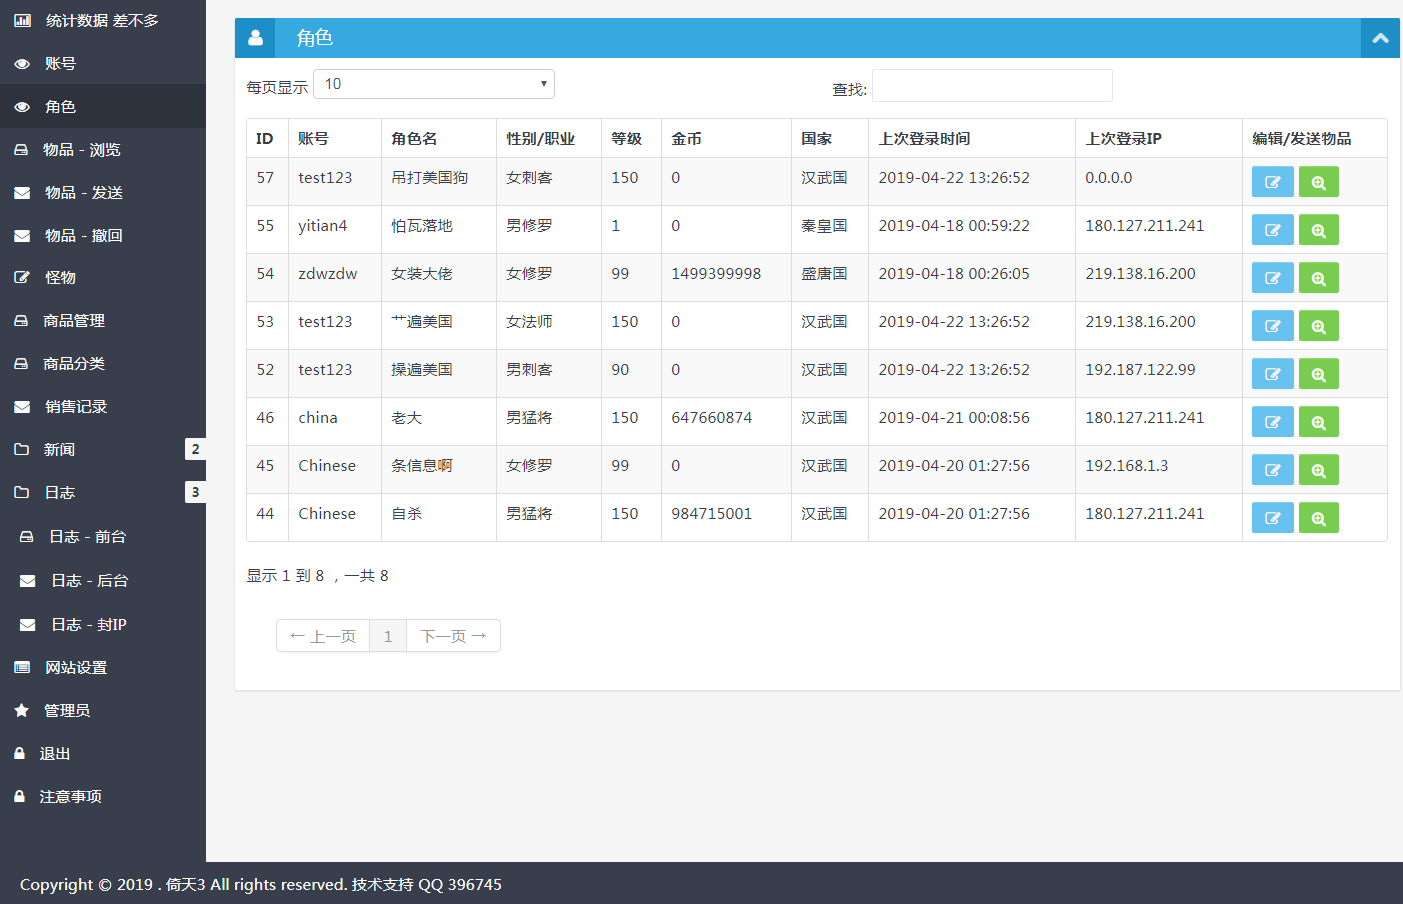
Task: Click the 日志 badge showing 3
Action: 195,492
